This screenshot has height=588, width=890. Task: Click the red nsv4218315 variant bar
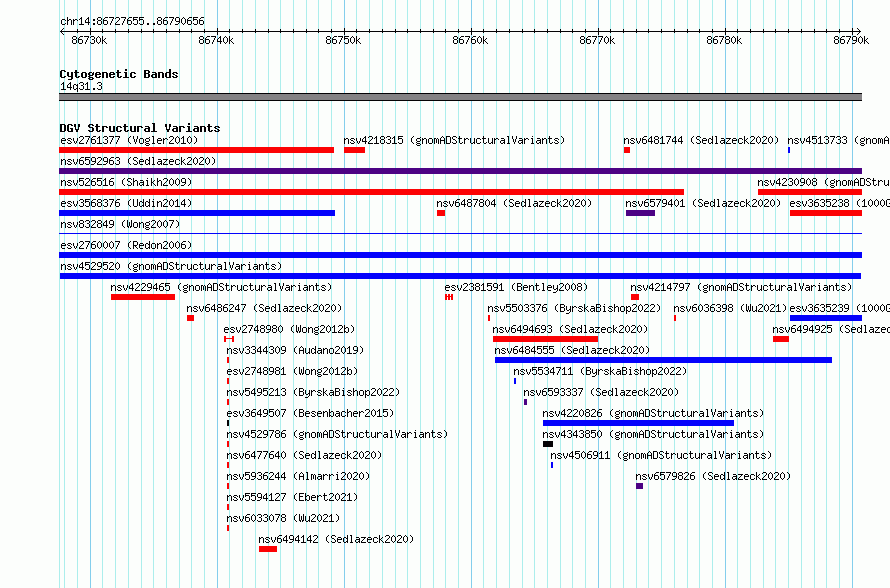pos(354,150)
